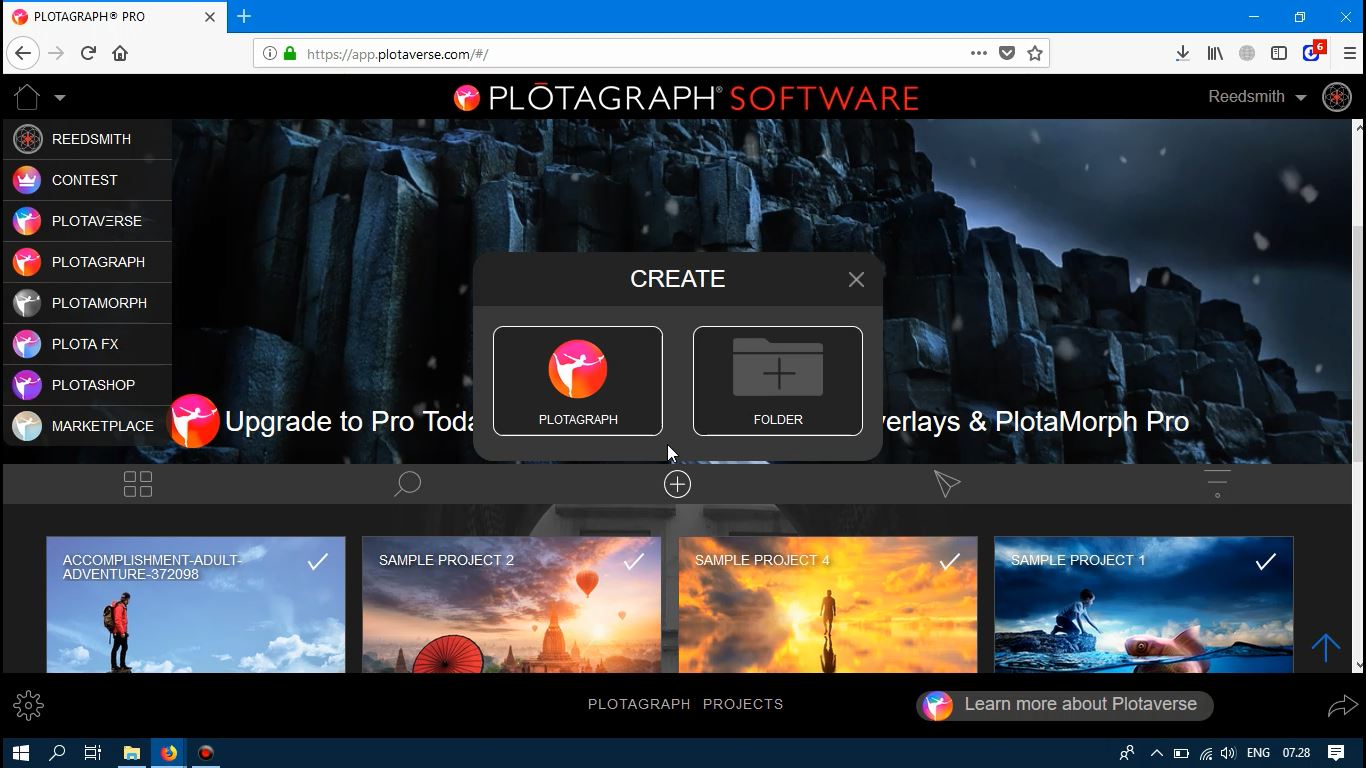1366x768 pixels.
Task: Click the Upgrade to Pro banner logo
Action: [193, 421]
